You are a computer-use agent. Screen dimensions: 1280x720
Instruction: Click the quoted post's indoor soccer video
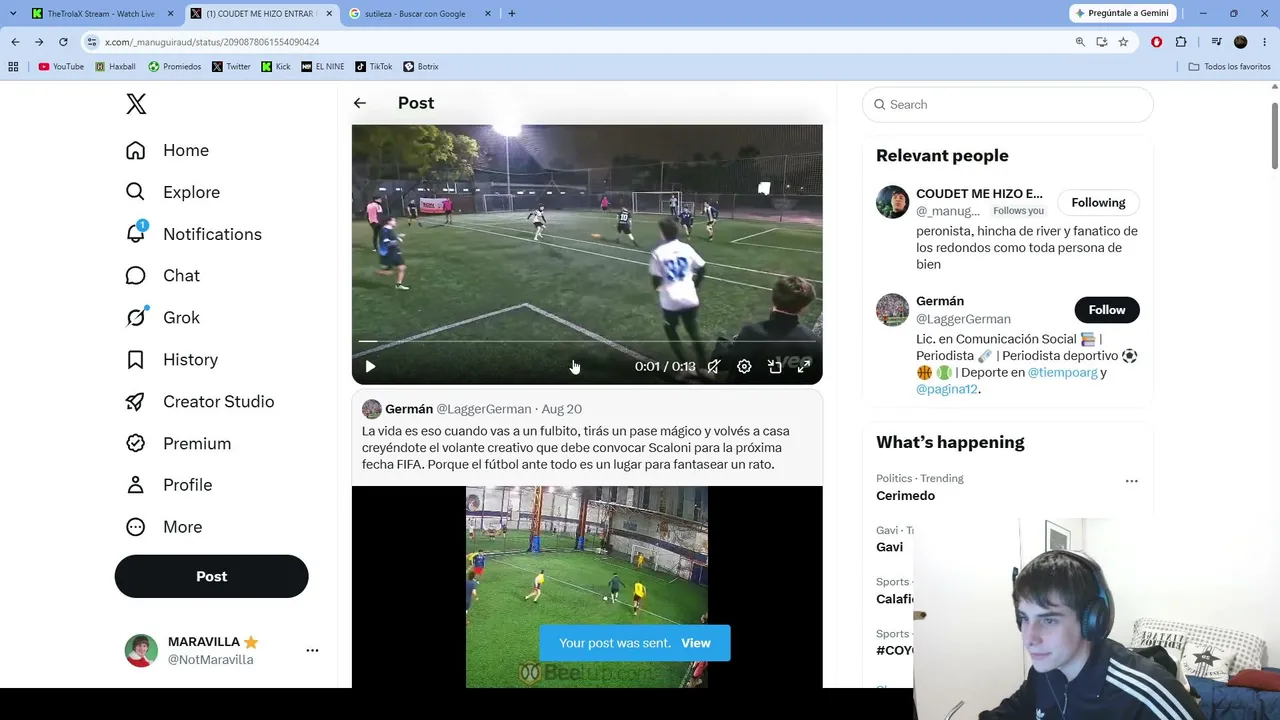[587, 587]
